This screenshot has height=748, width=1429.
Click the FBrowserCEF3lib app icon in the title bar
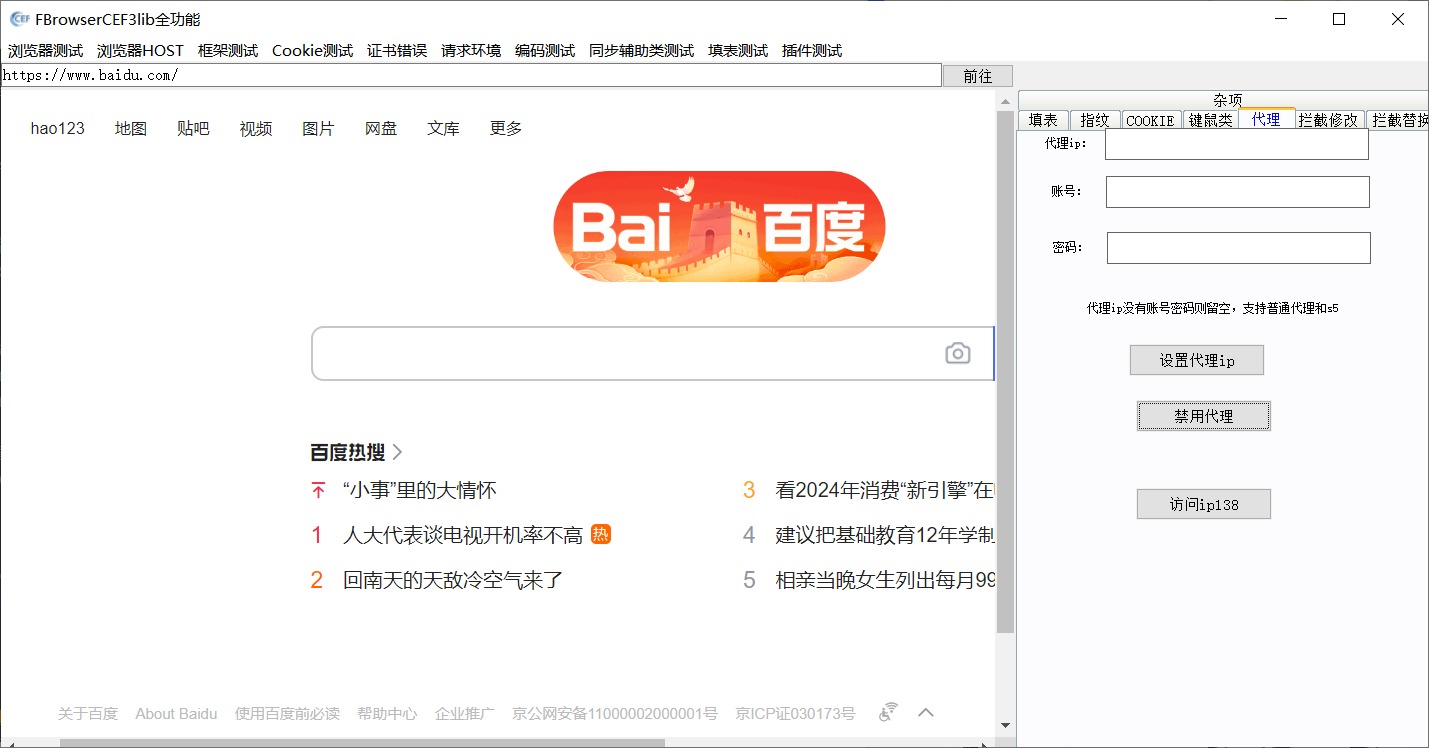tap(19, 19)
